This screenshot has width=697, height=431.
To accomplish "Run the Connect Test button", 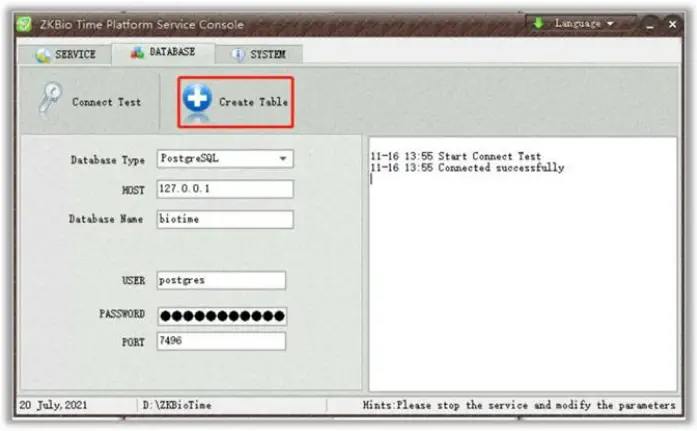I will pos(90,102).
